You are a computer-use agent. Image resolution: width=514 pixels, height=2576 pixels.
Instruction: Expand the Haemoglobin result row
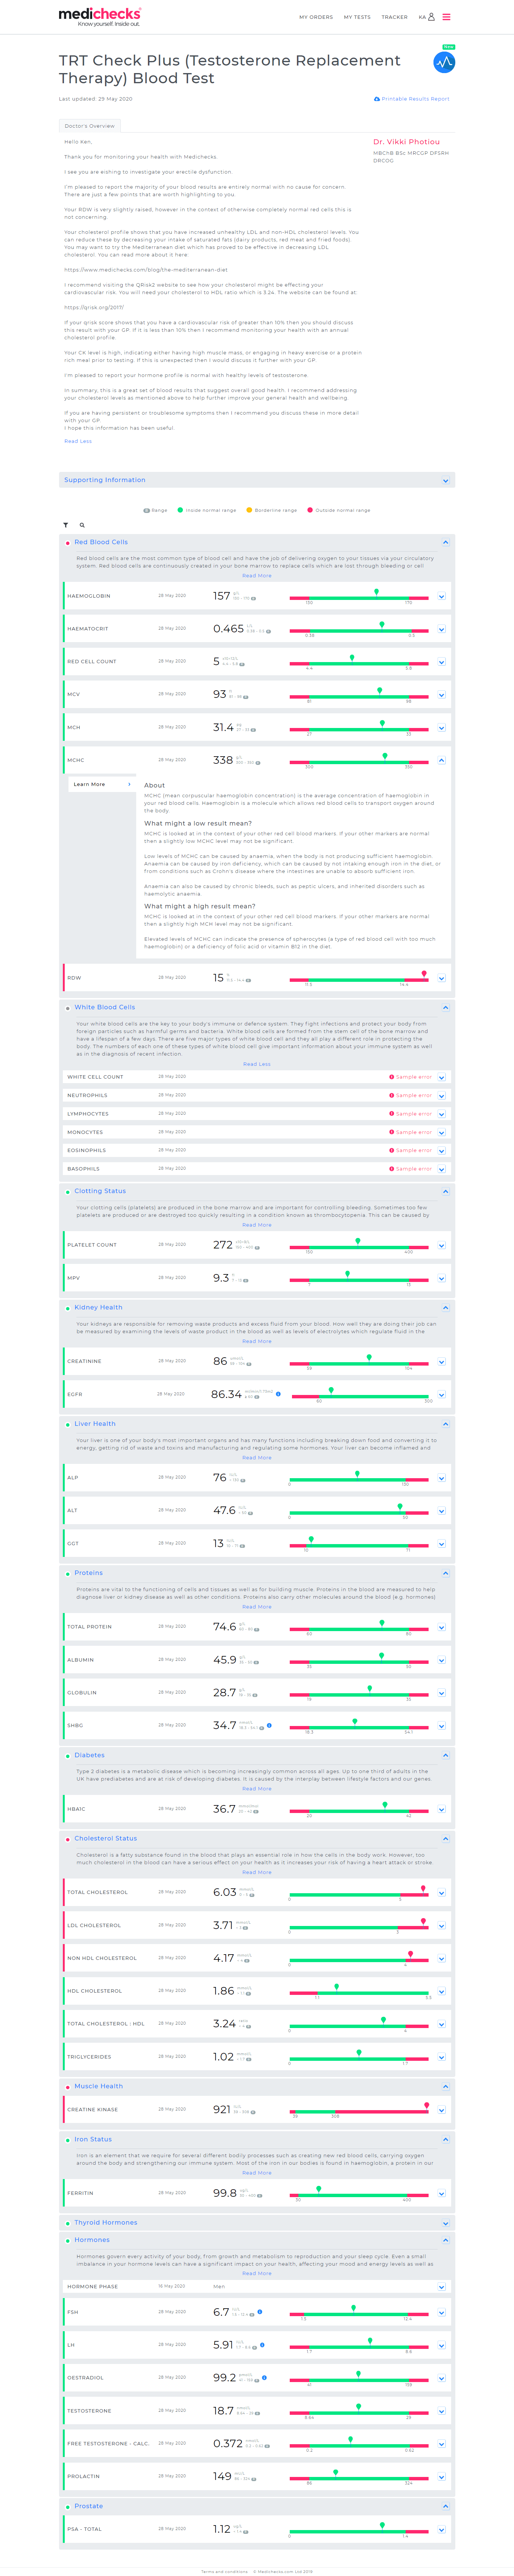tap(441, 596)
